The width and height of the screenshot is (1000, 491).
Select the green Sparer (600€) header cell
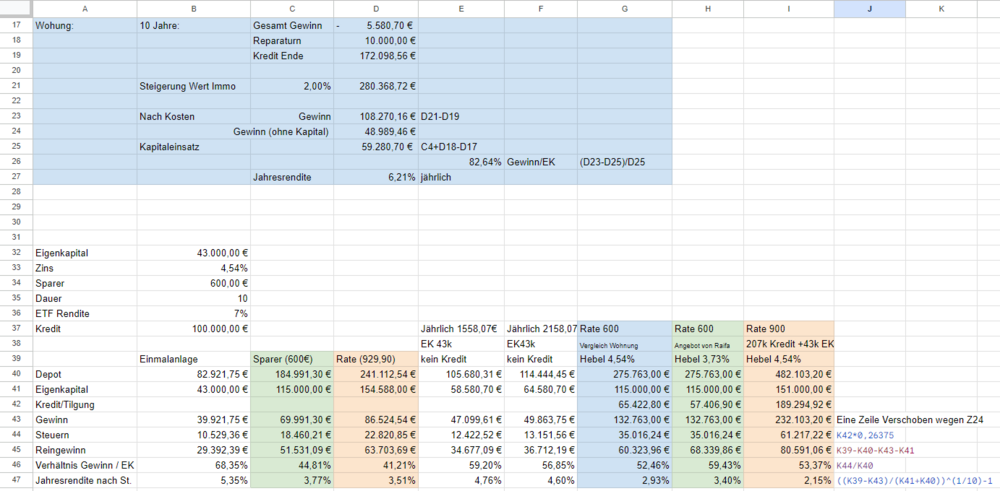click(x=292, y=359)
